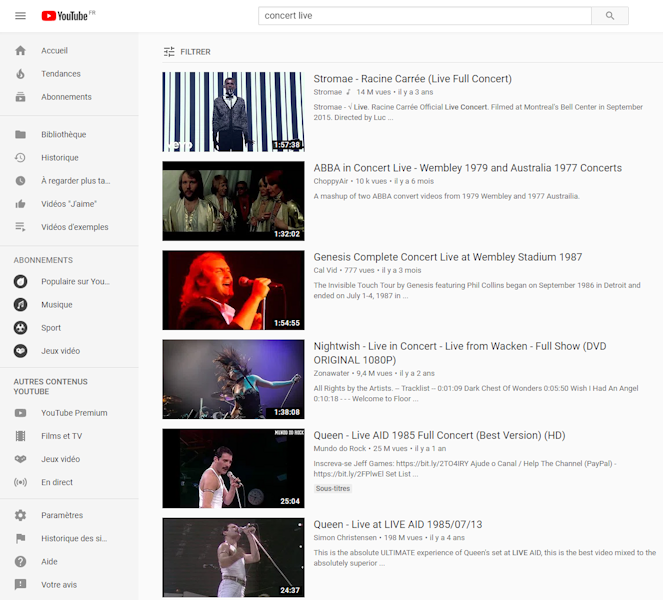The image size is (663, 600).
Task: Visit the Mundo do Rock channel
Action: click(x=340, y=449)
